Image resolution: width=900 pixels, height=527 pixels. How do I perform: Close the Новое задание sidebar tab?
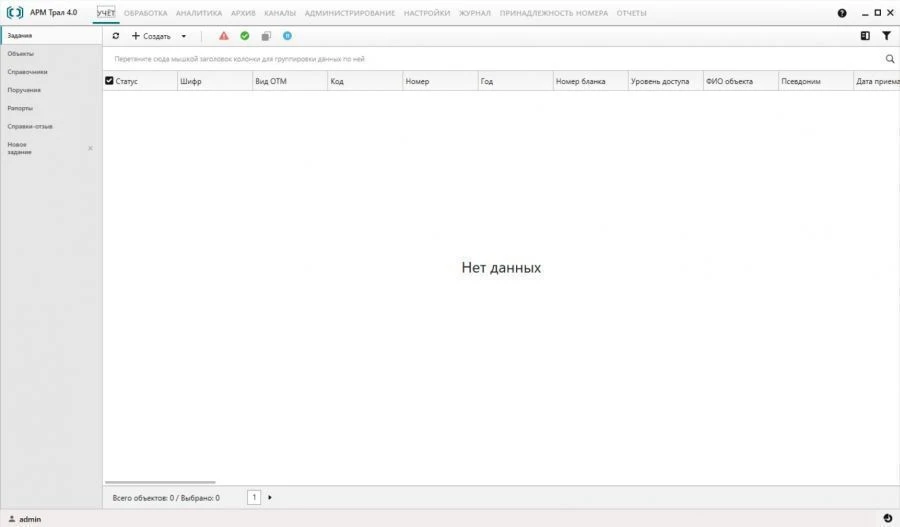90,148
